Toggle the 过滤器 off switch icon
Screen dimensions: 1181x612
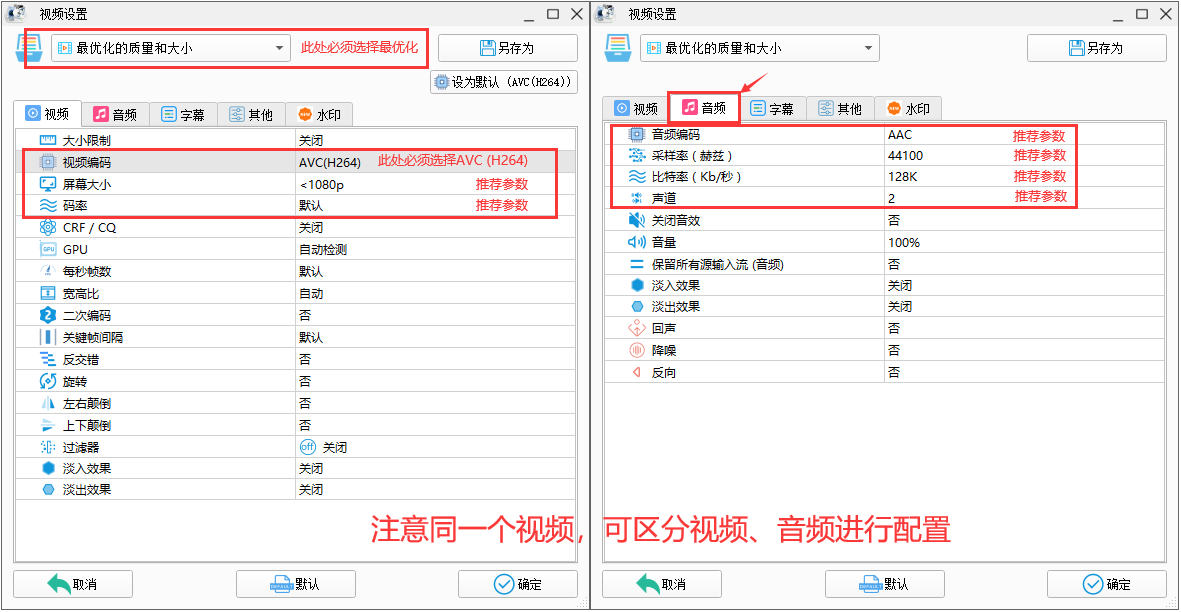point(307,447)
